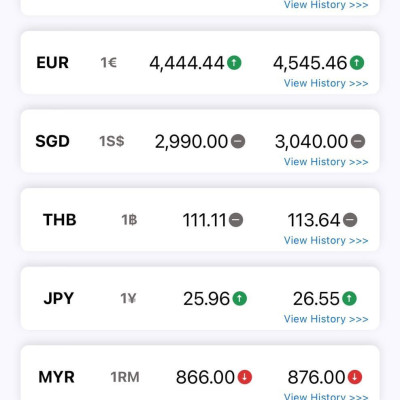Click green up arrow beside 25.96
The image size is (400, 400).
pos(239,298)
